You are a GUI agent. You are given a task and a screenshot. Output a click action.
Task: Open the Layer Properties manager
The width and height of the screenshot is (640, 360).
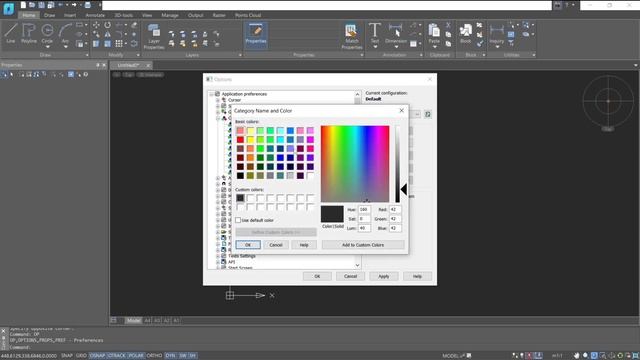click(x=154, y=37)
